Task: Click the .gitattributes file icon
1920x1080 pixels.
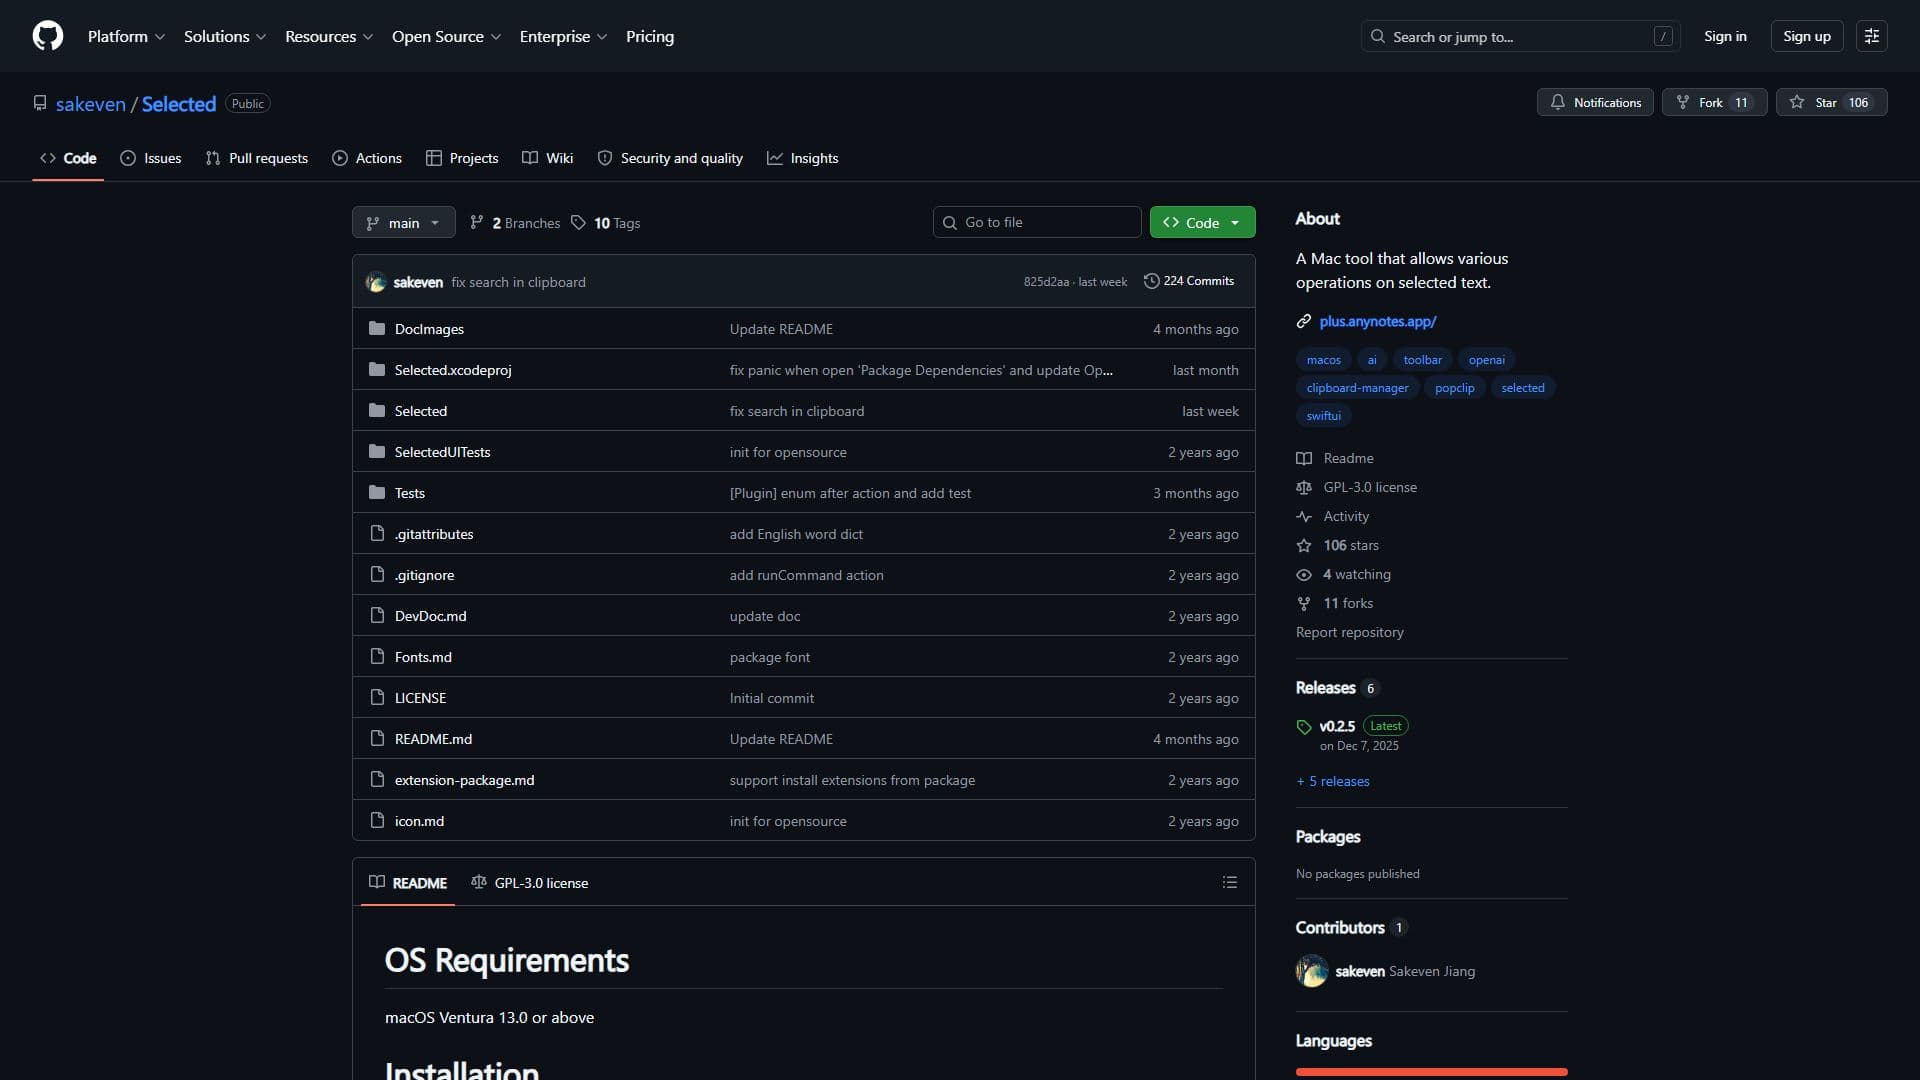Action: pos(377,534)
